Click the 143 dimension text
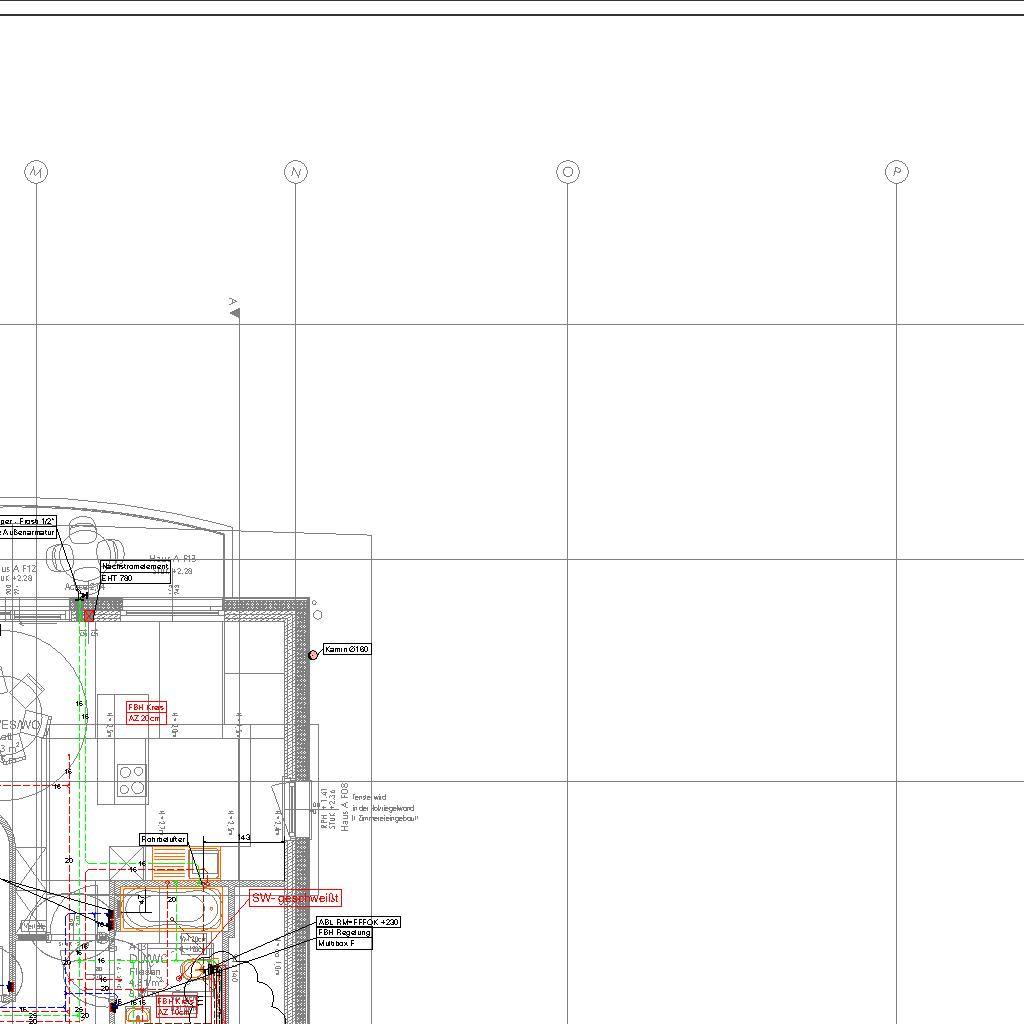 (x=245, y=836)
